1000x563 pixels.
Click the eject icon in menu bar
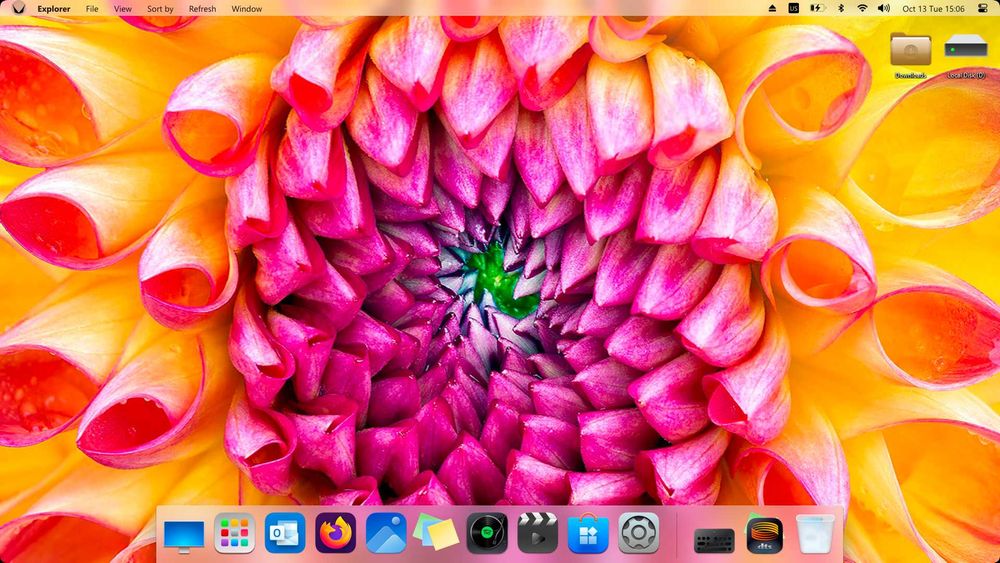tap(772, 8)
